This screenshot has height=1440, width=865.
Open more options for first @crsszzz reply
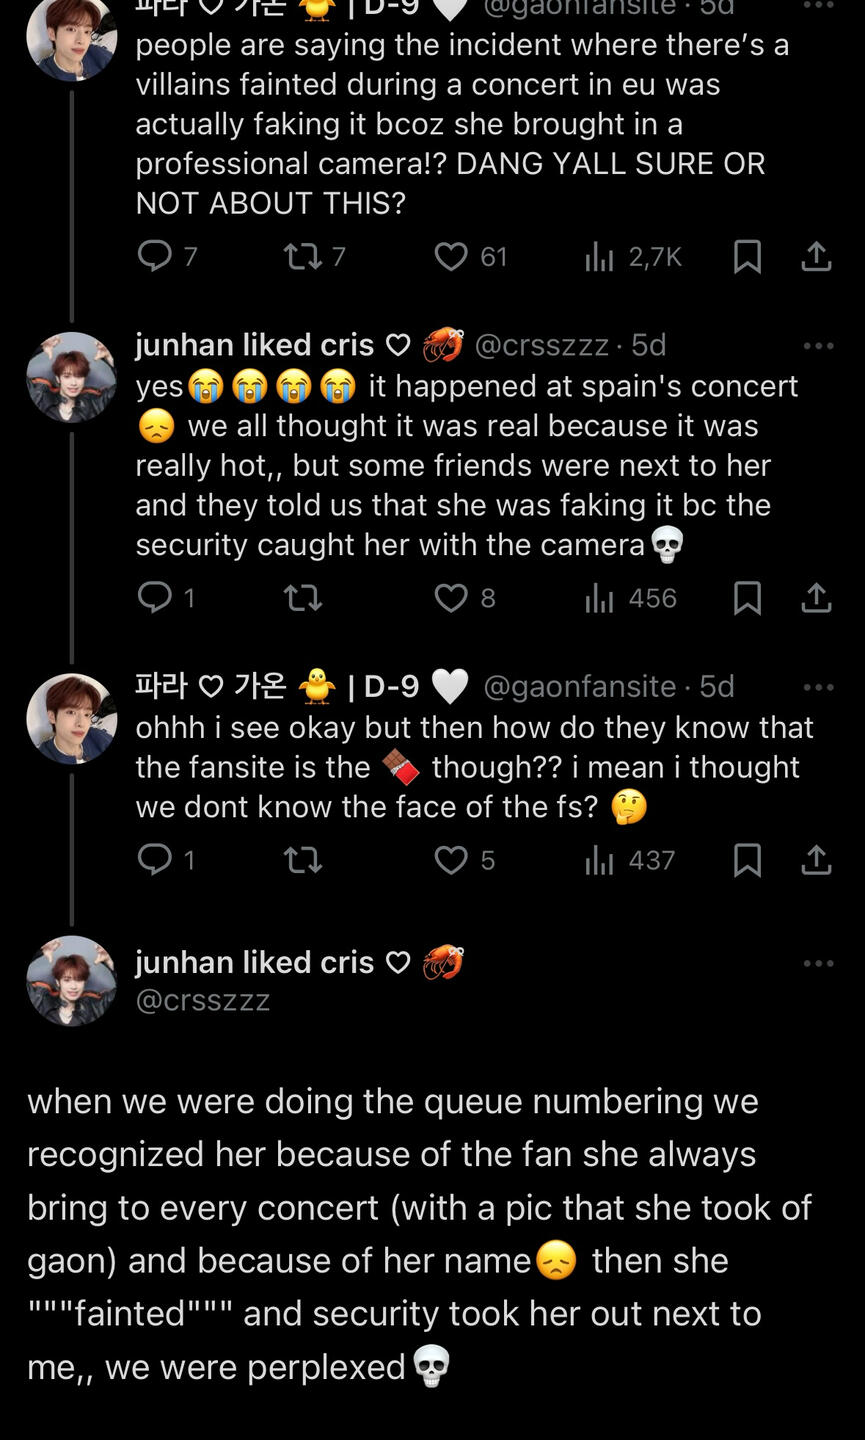[818, 346]
